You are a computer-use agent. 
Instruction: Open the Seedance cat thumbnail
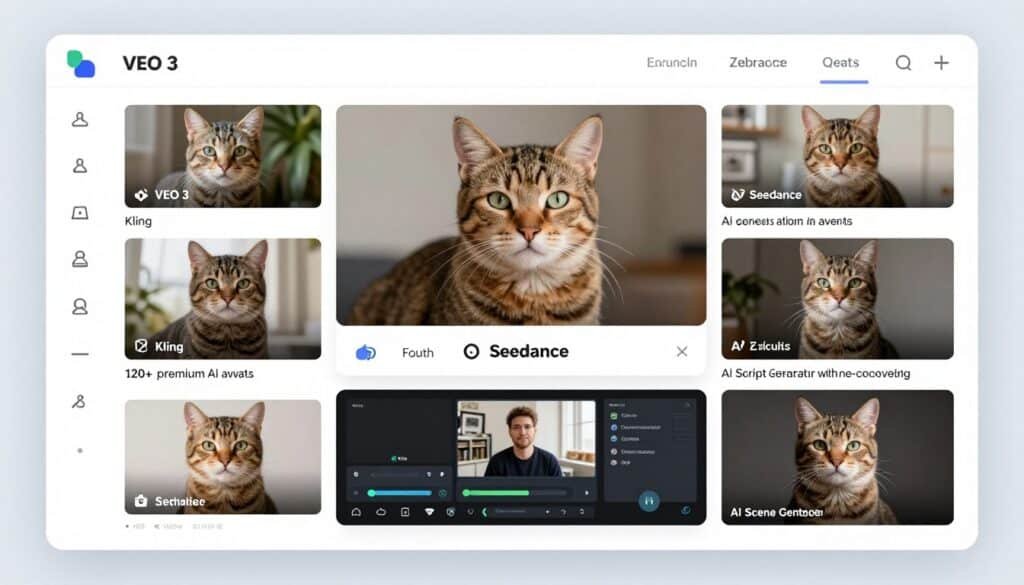[x=837, y=156]
